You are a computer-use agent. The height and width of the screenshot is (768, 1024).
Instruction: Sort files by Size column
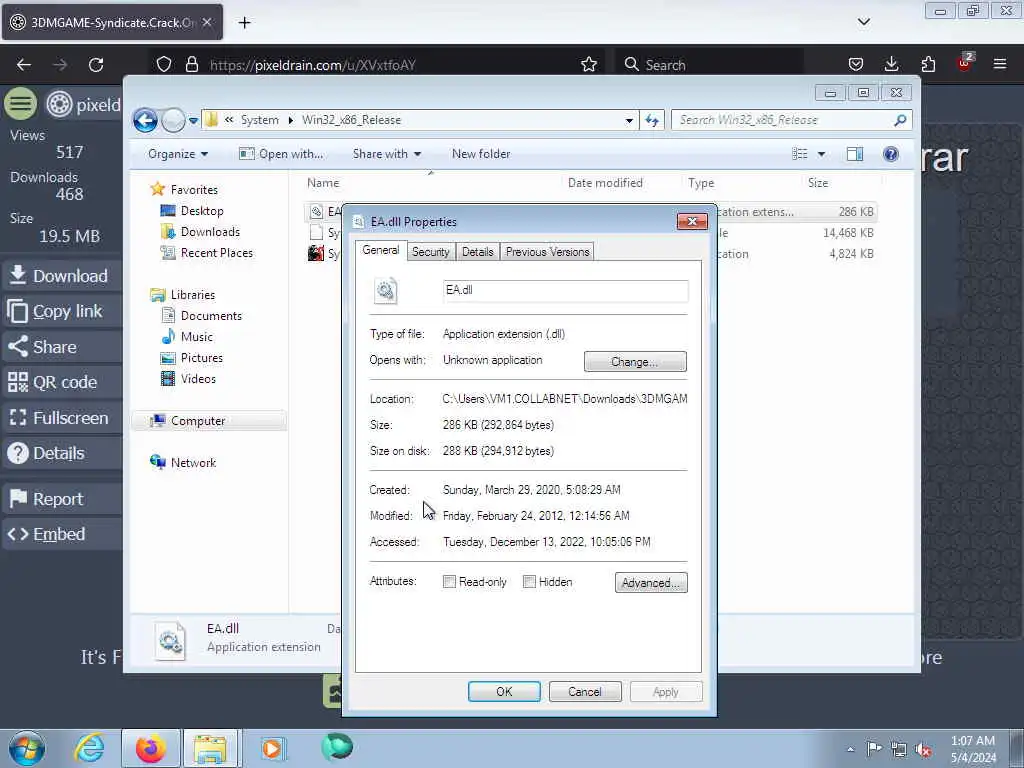[818, 183]
